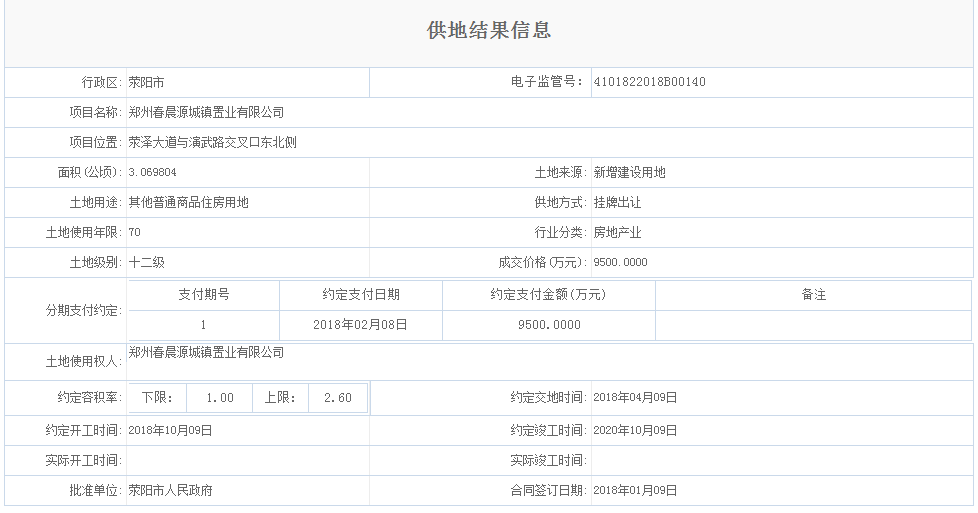Select the plot ratio lower limit 1.00

[220, 398]
